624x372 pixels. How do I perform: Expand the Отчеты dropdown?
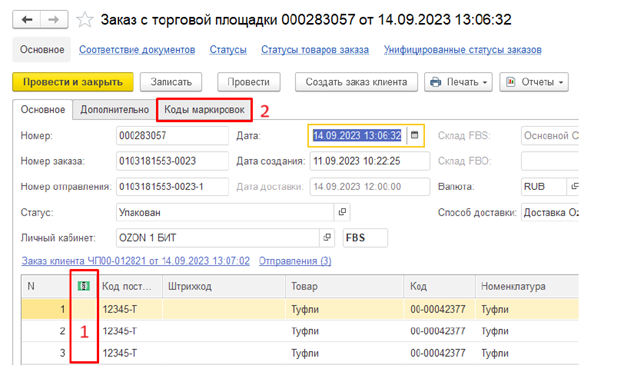(534, 82)
